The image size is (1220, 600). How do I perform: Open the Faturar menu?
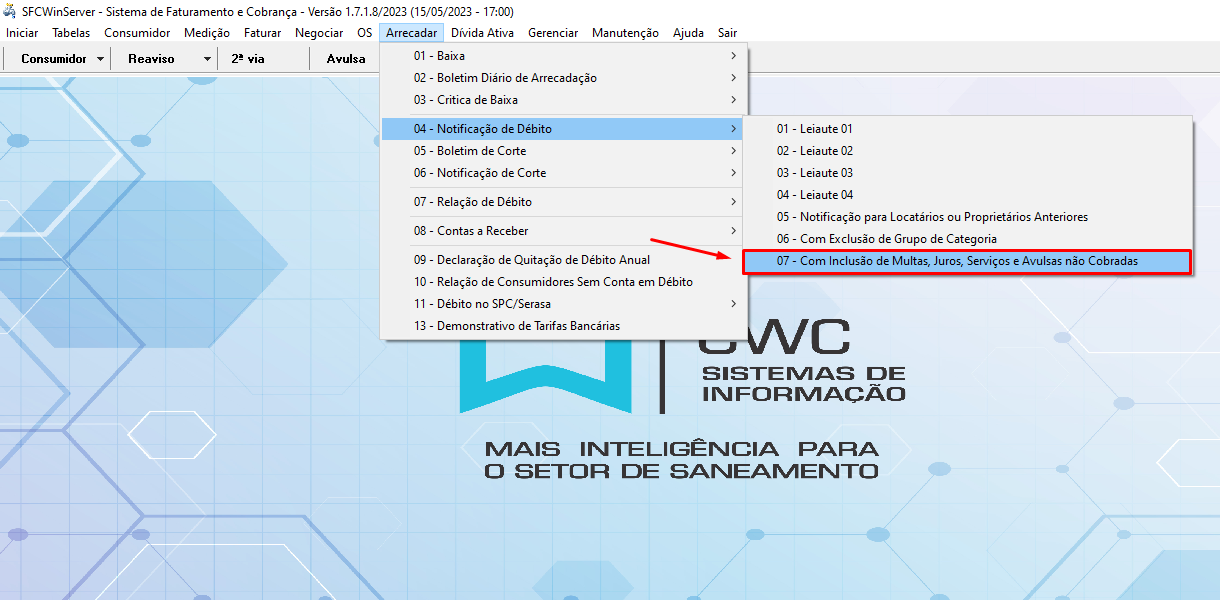tap(262, 33)
